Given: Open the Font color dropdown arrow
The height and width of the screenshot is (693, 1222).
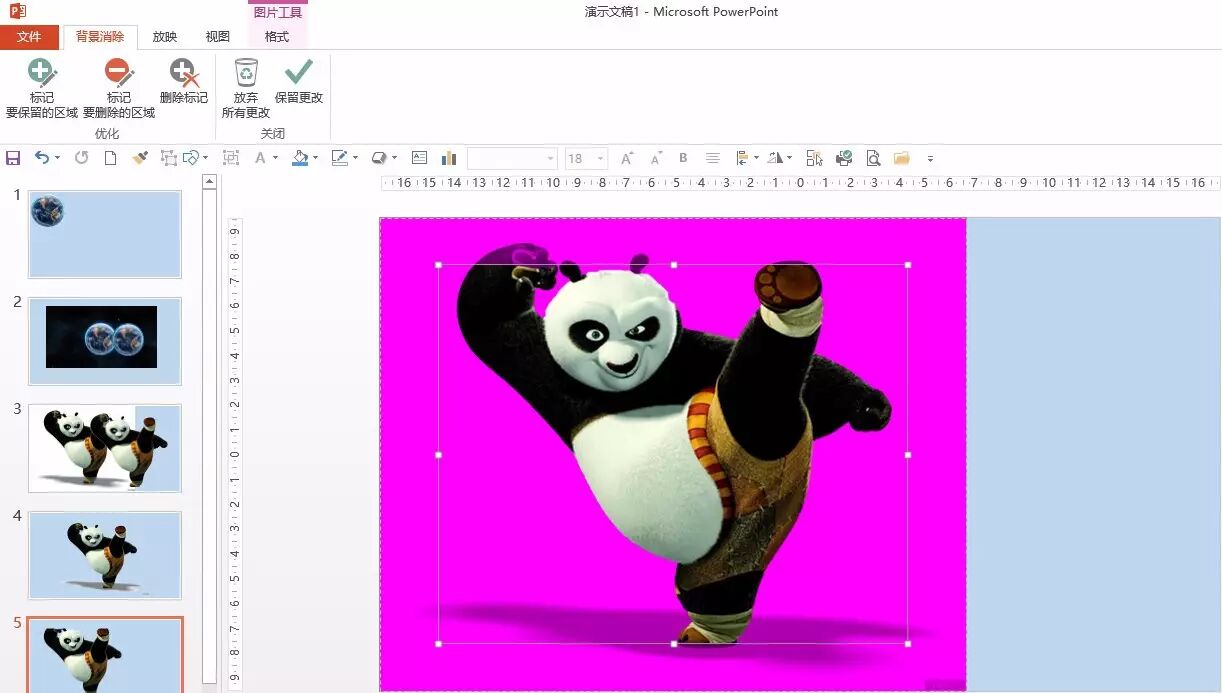Looking at the screenshot, I should 276,158.
